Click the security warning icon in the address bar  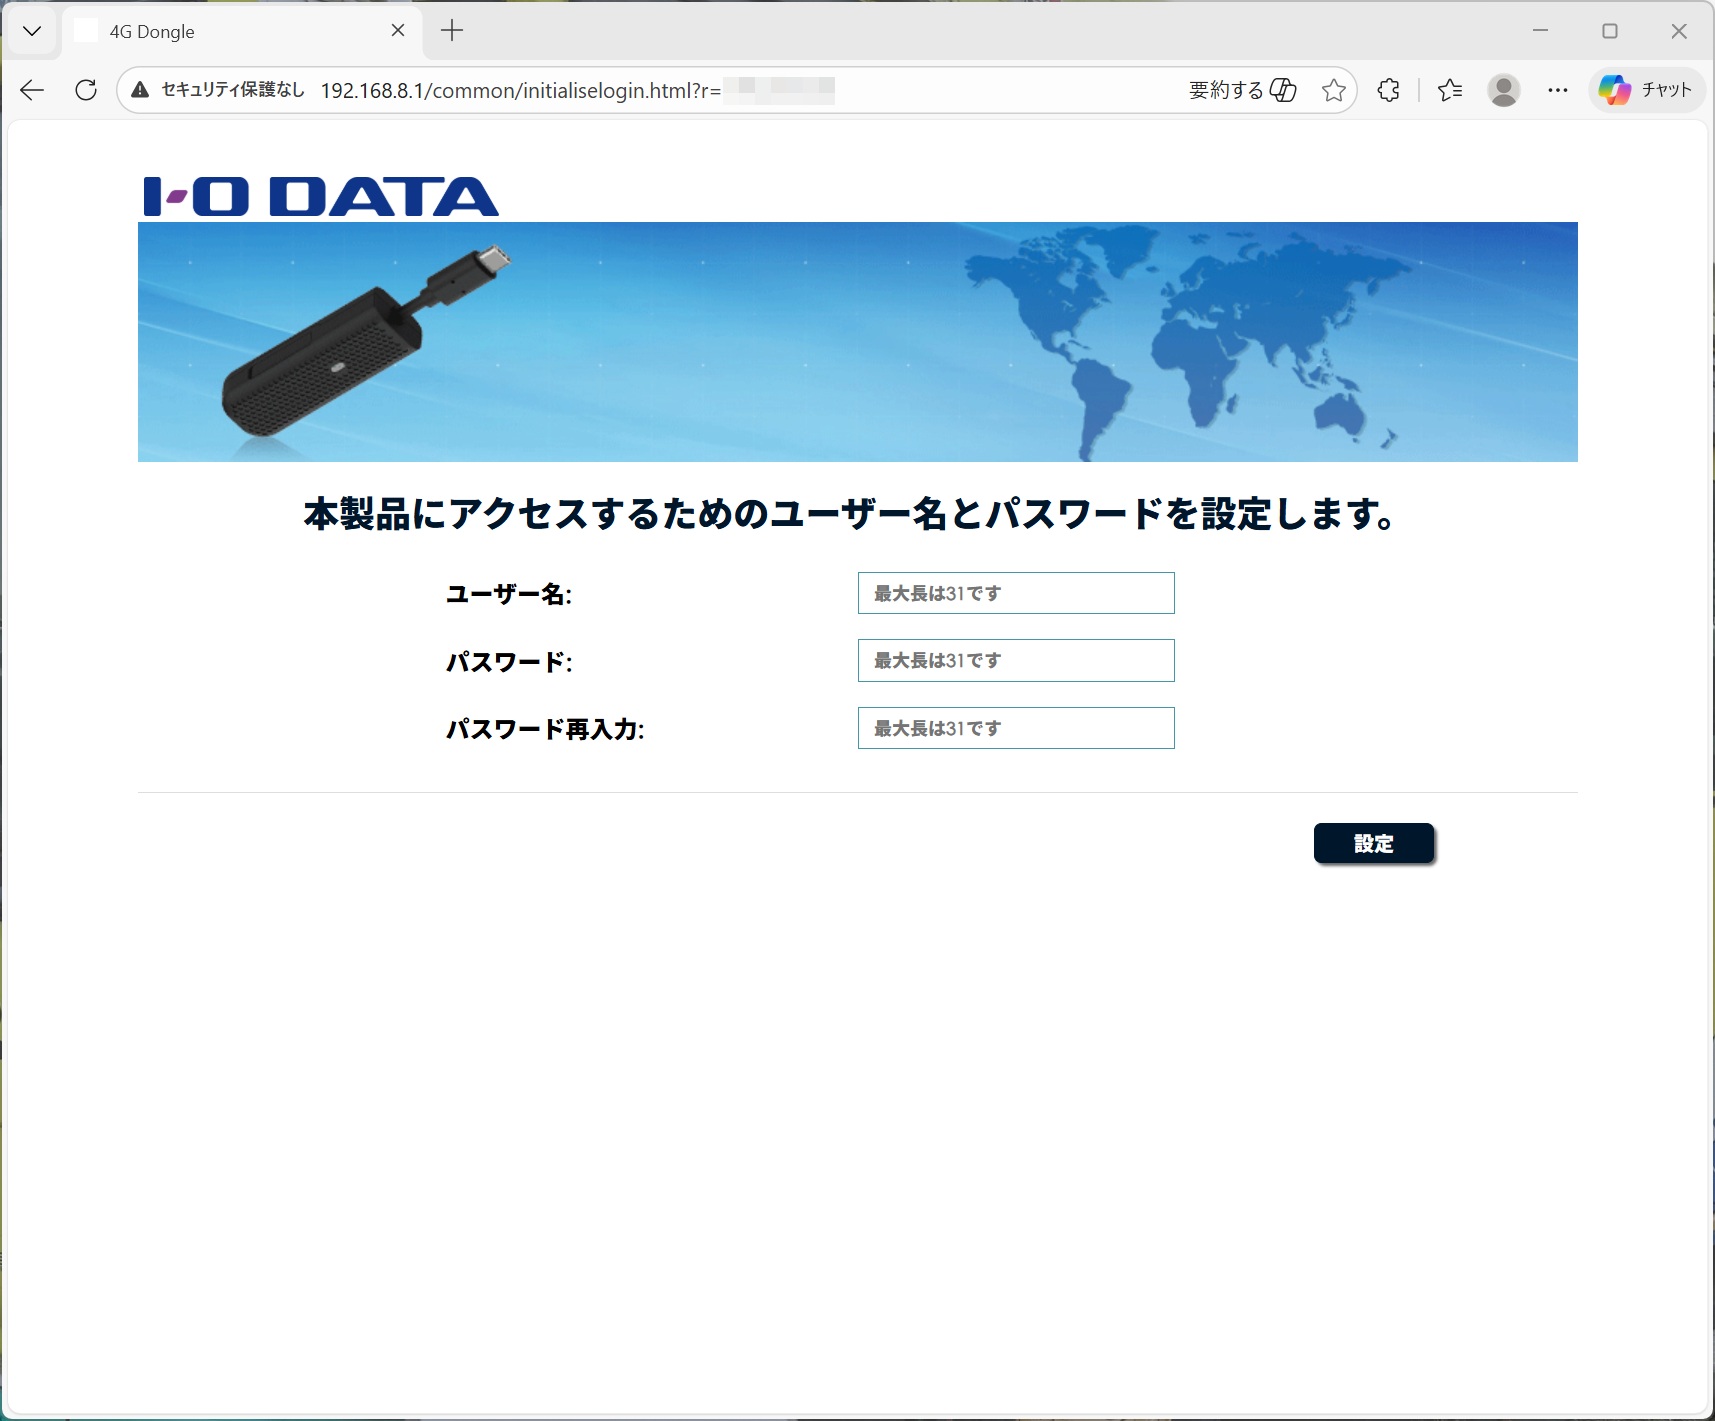point(139,90)
